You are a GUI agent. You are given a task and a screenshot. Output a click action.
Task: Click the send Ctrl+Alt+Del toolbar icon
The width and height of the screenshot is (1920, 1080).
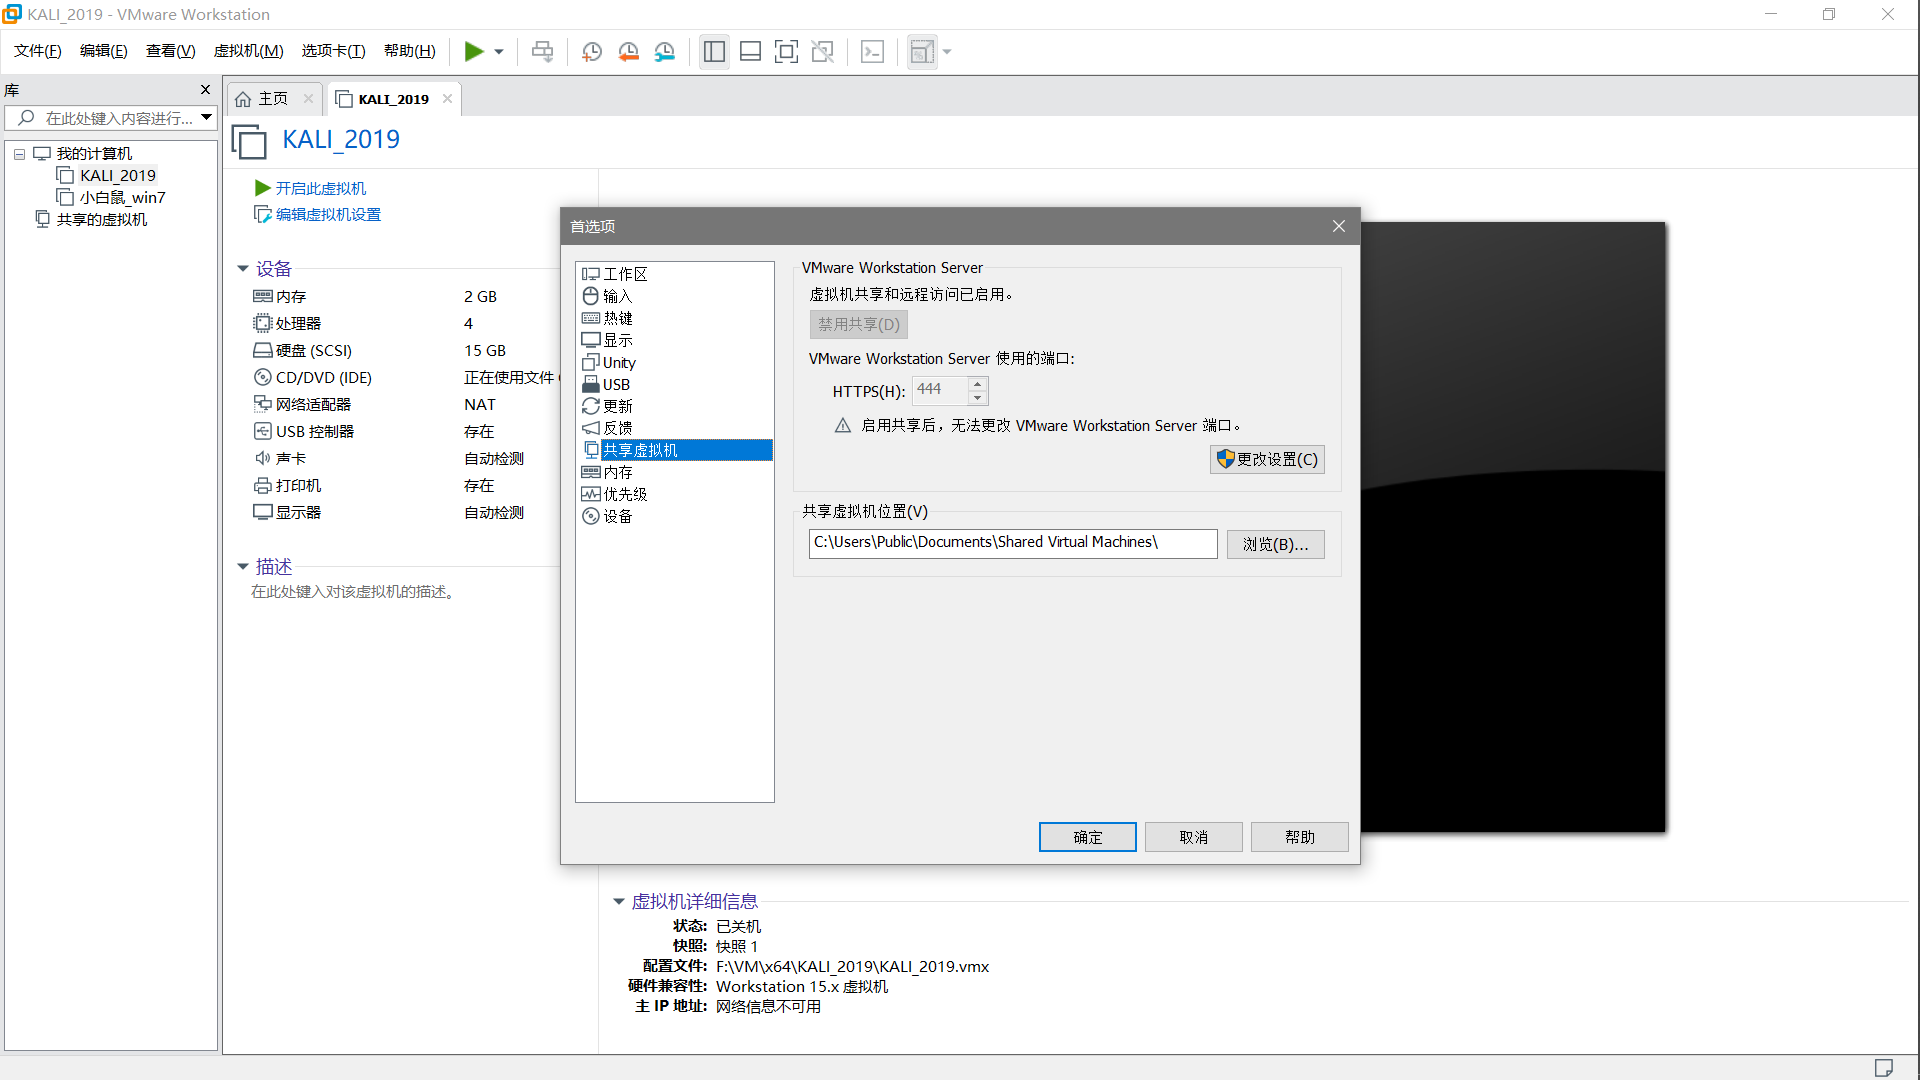point(542,52)
